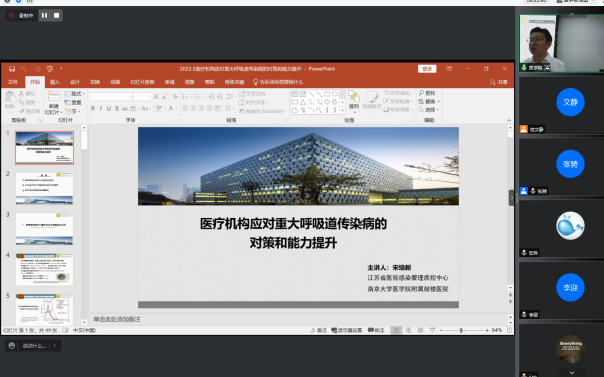Viewport: 604px width, 377px height.
Task: Select the oval shape in the shapes gallery
Action: coord(335,94)
